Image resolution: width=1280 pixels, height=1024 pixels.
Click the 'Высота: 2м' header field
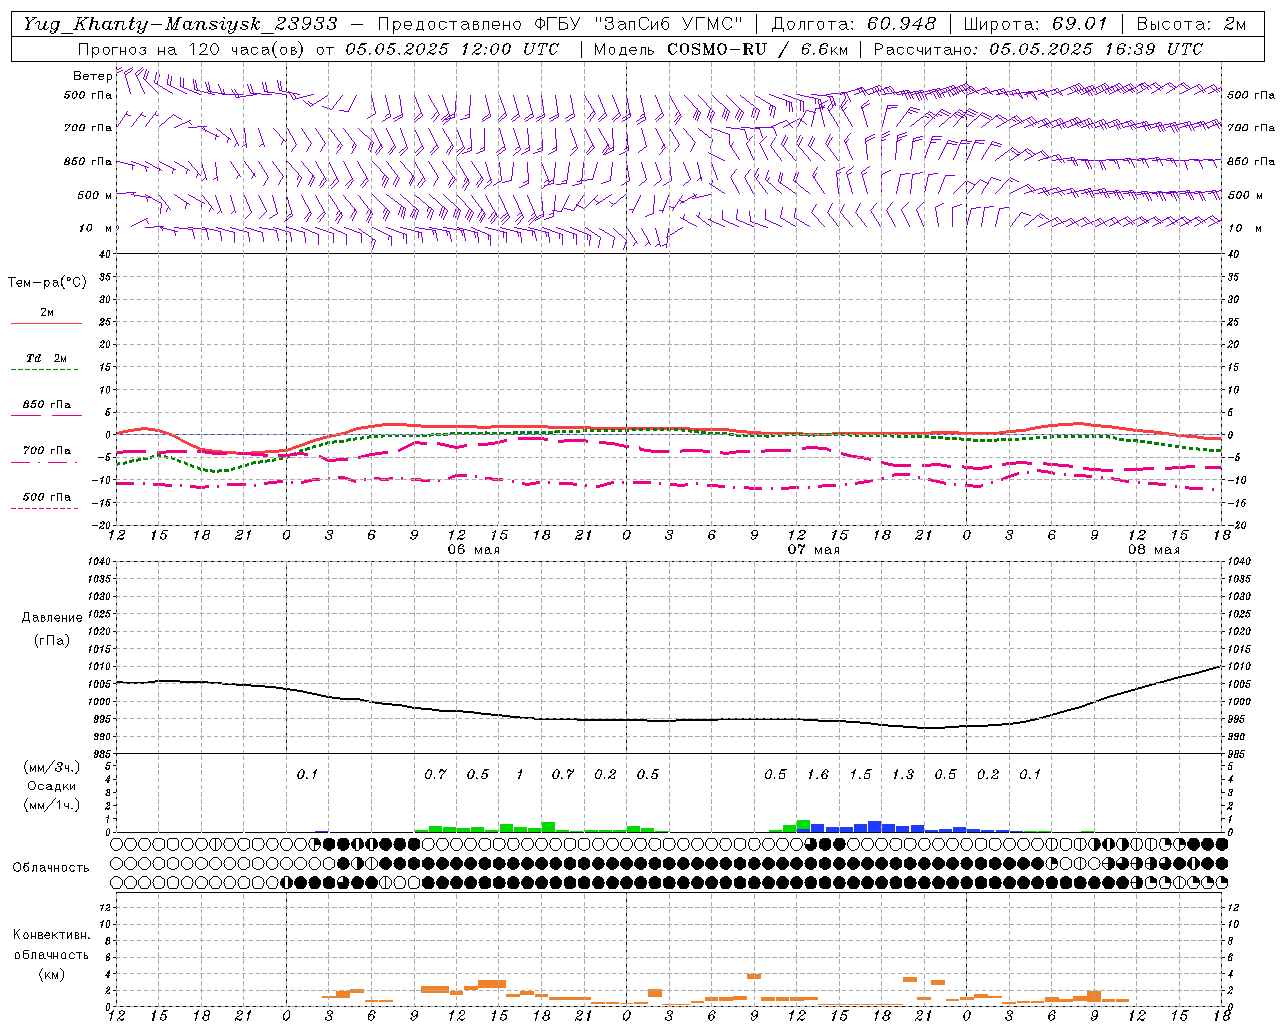pos(1190,24)
